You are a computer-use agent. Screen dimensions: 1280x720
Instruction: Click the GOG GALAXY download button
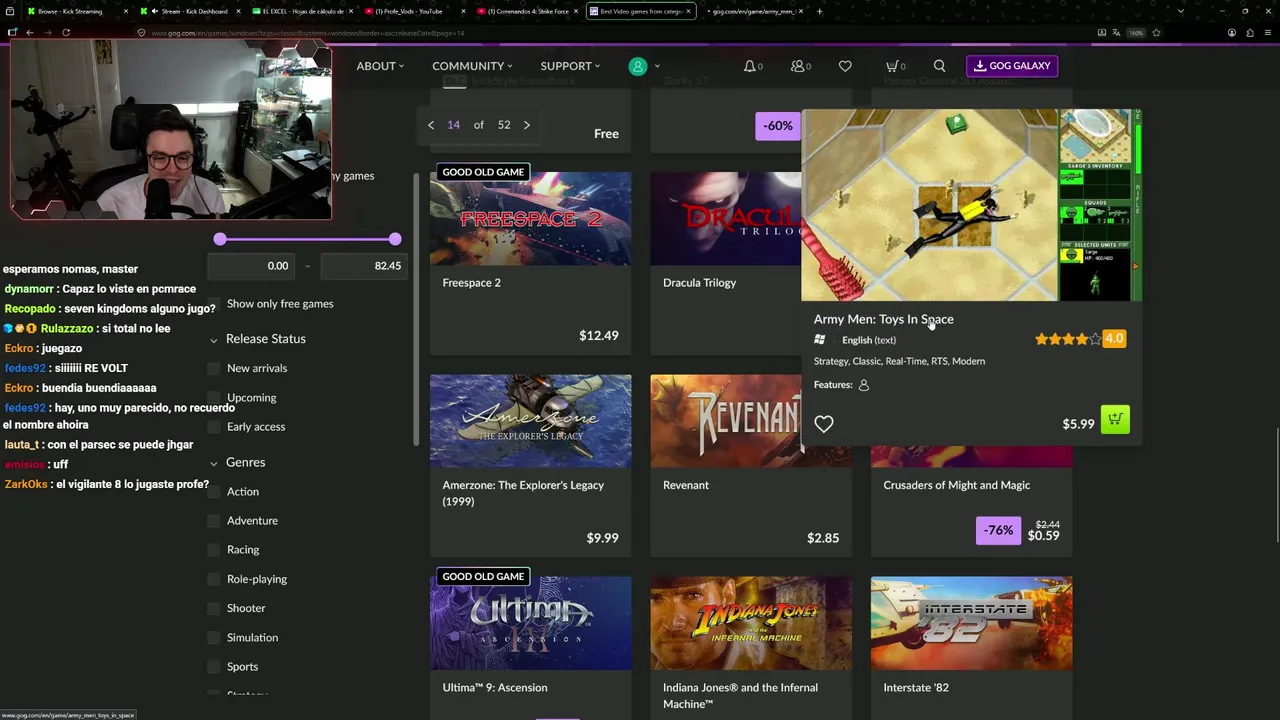(1012, 66)
